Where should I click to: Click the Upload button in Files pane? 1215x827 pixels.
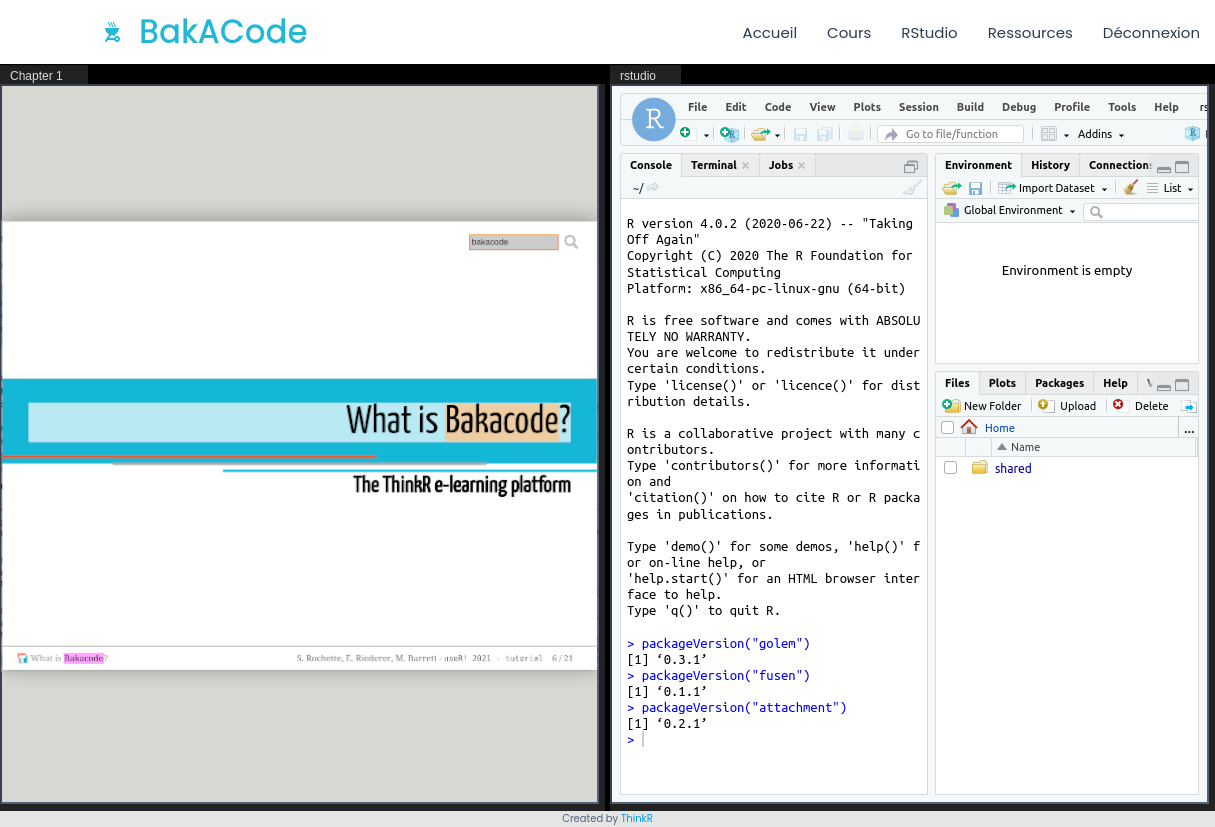(x=1067, y=406)
